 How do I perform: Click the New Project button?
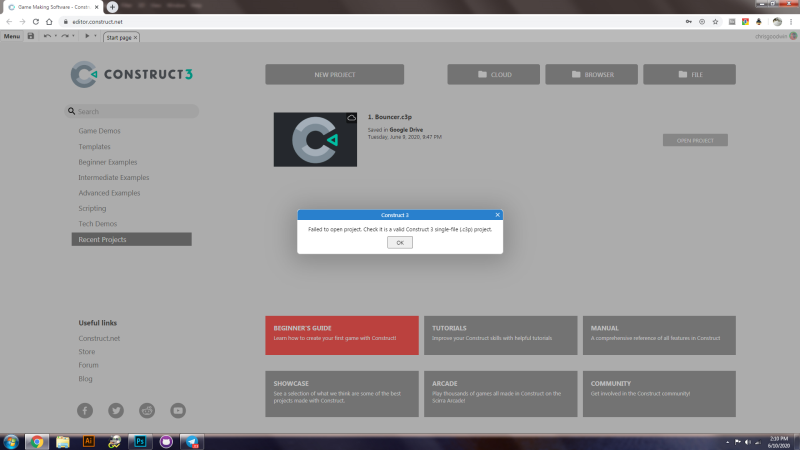(x=335, y=74)
